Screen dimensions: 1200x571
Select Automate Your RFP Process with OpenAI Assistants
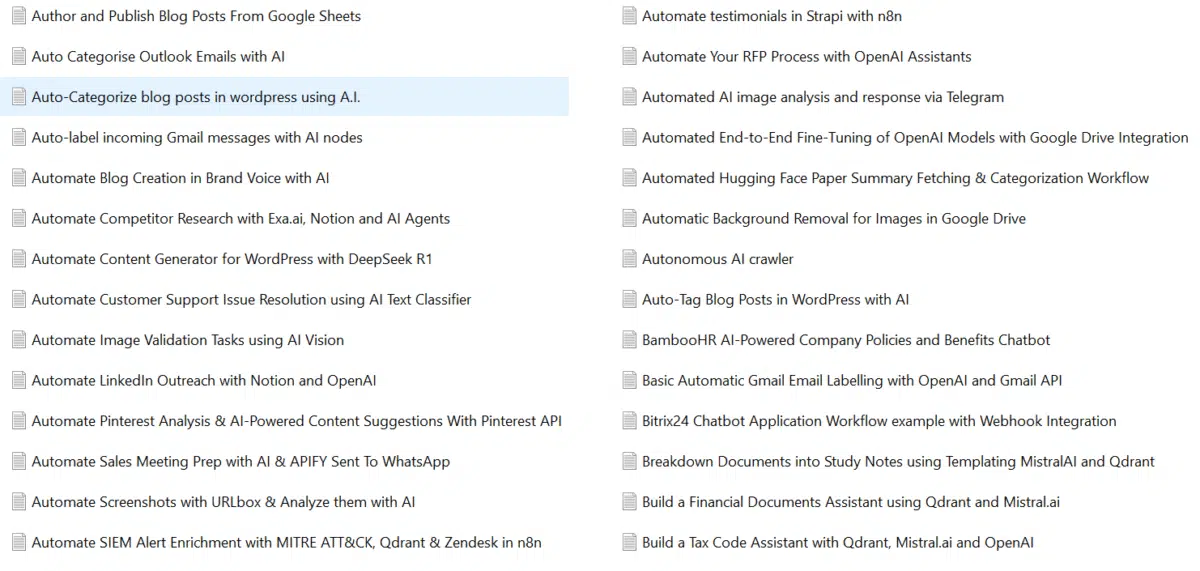point(806,57)
